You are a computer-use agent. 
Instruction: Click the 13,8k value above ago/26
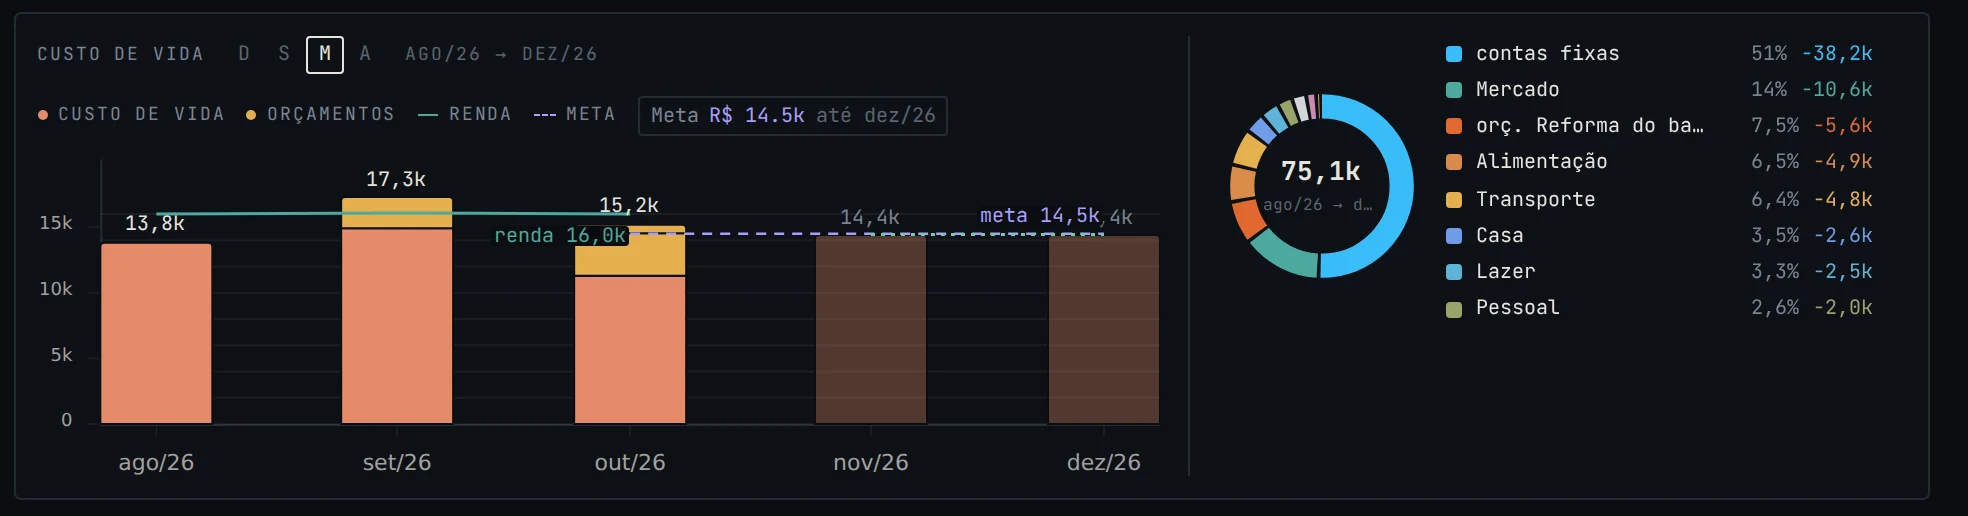(x=155, y=223)
